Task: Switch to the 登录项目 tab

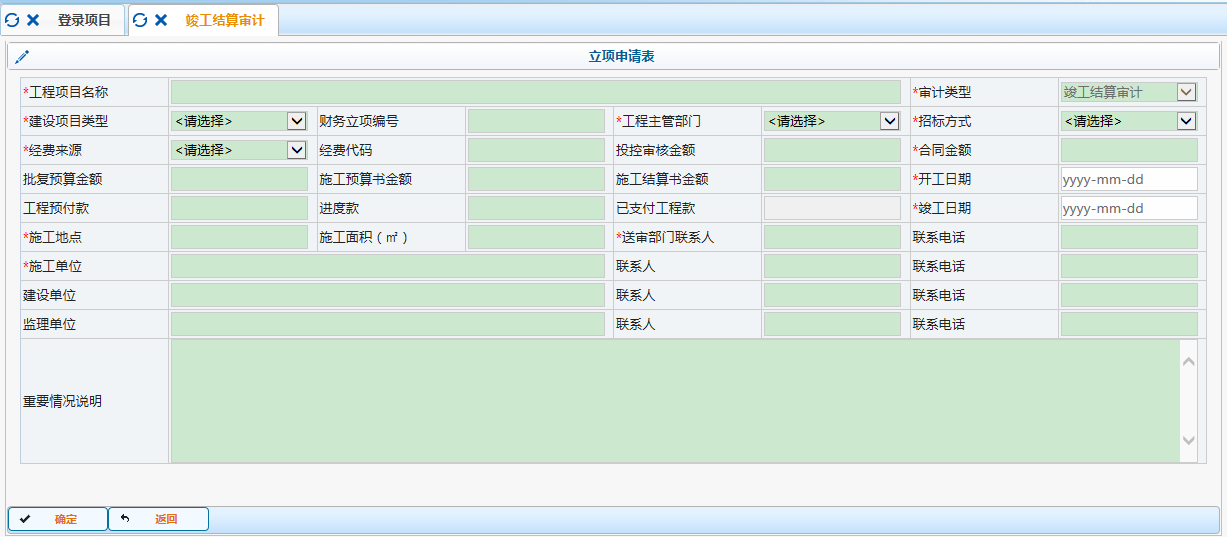Action: point(84,20)
